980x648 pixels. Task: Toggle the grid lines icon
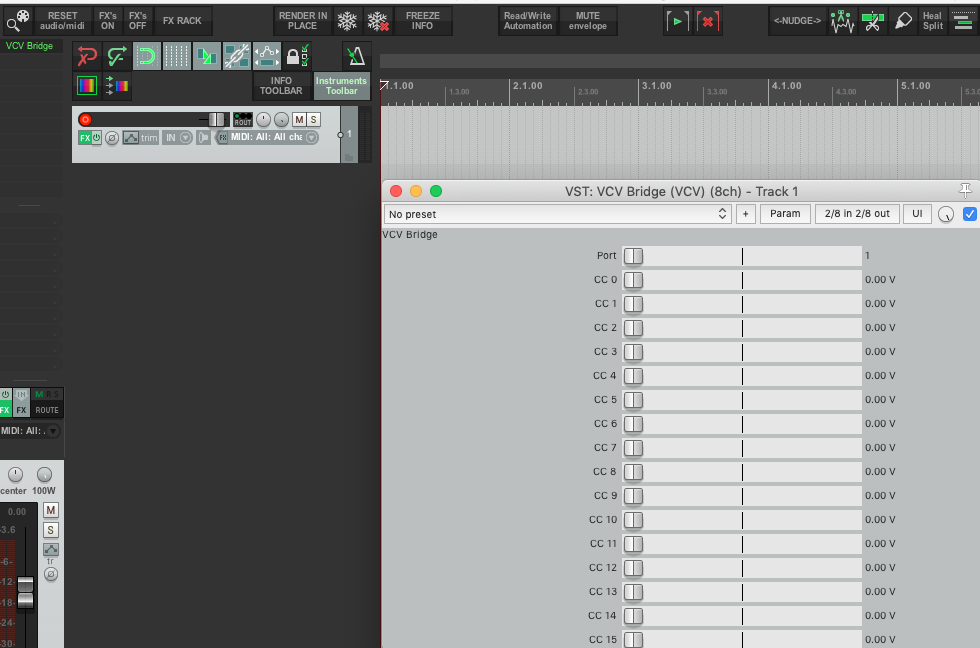tap(176, 56)
